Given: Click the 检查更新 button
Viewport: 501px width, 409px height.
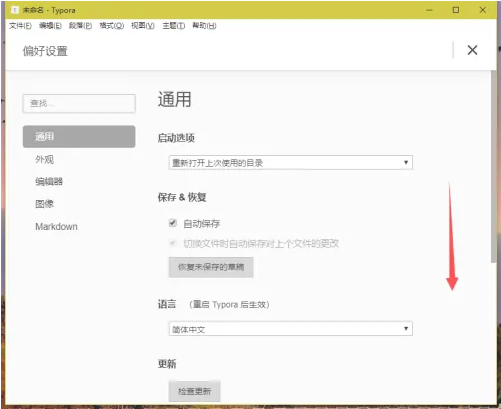Looking at the screenshot, I should (x=194, y=391).
